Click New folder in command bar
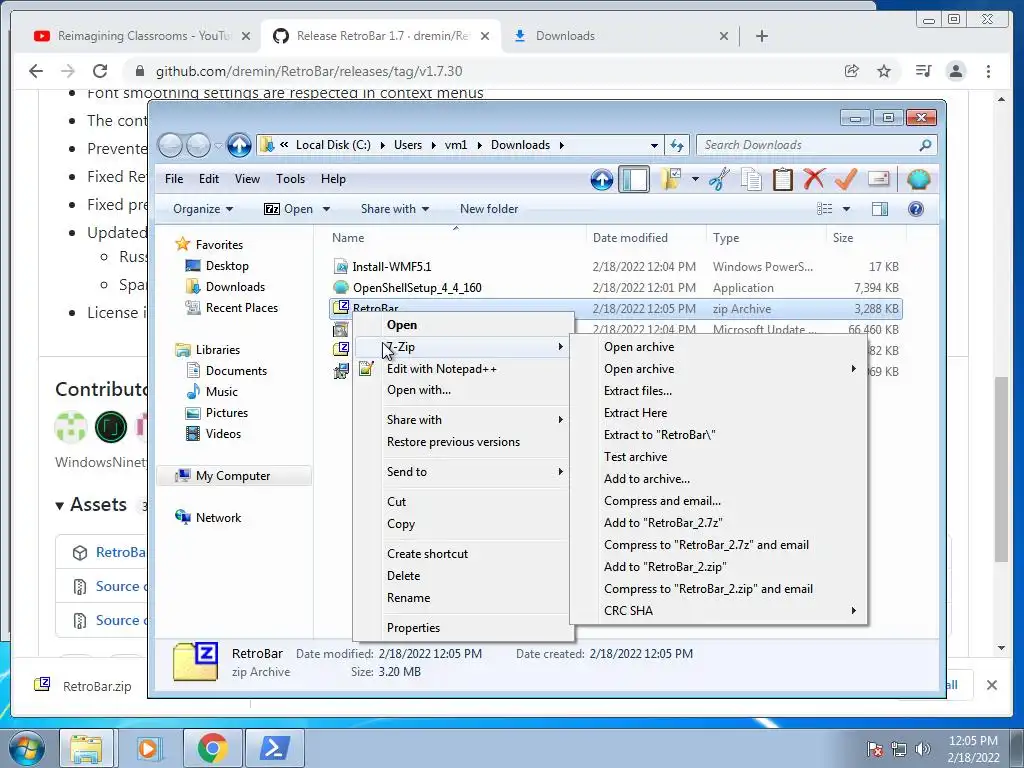The width and height of the screenshot is (1024, 768). pyautogui.click(x=488, y=209)
